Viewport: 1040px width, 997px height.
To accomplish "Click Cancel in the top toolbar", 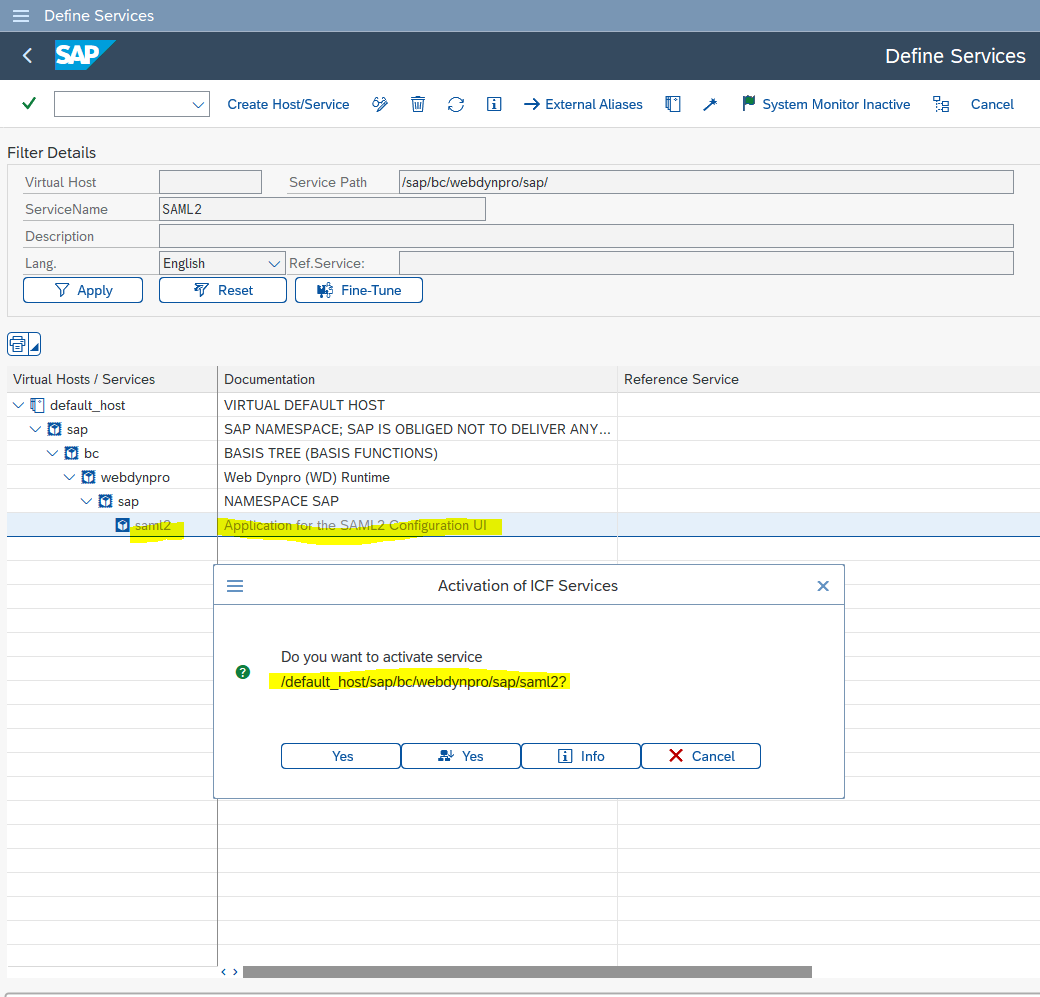I will click(x=992, y=104).
